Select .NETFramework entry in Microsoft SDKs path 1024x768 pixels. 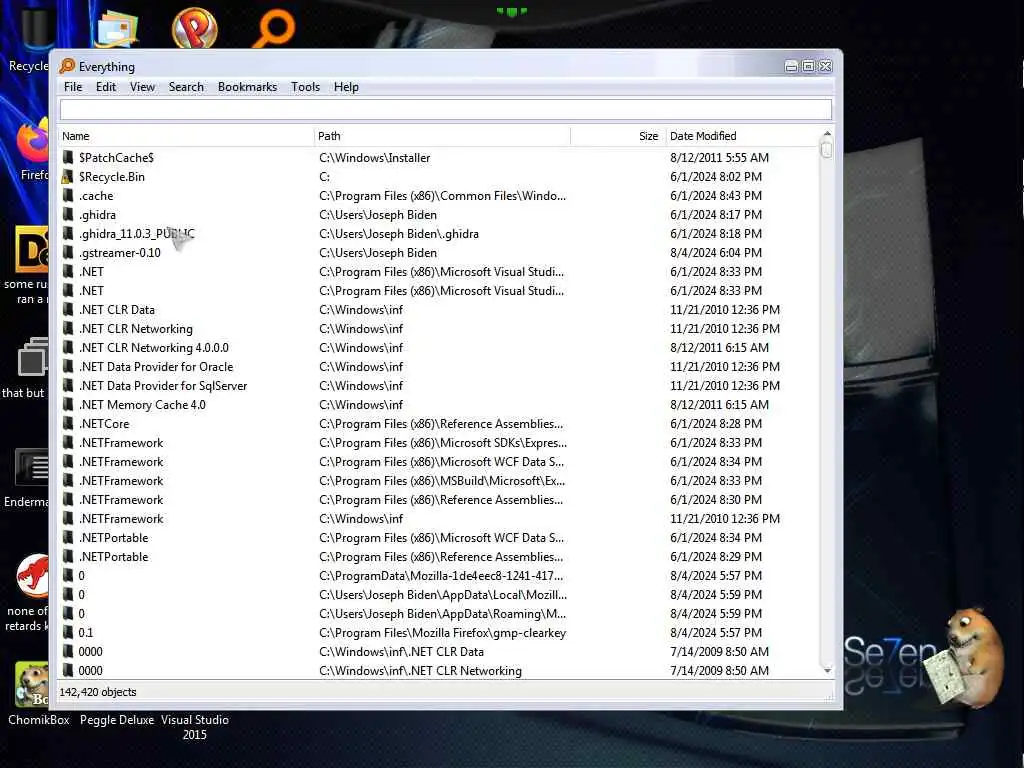click(121, 442)
